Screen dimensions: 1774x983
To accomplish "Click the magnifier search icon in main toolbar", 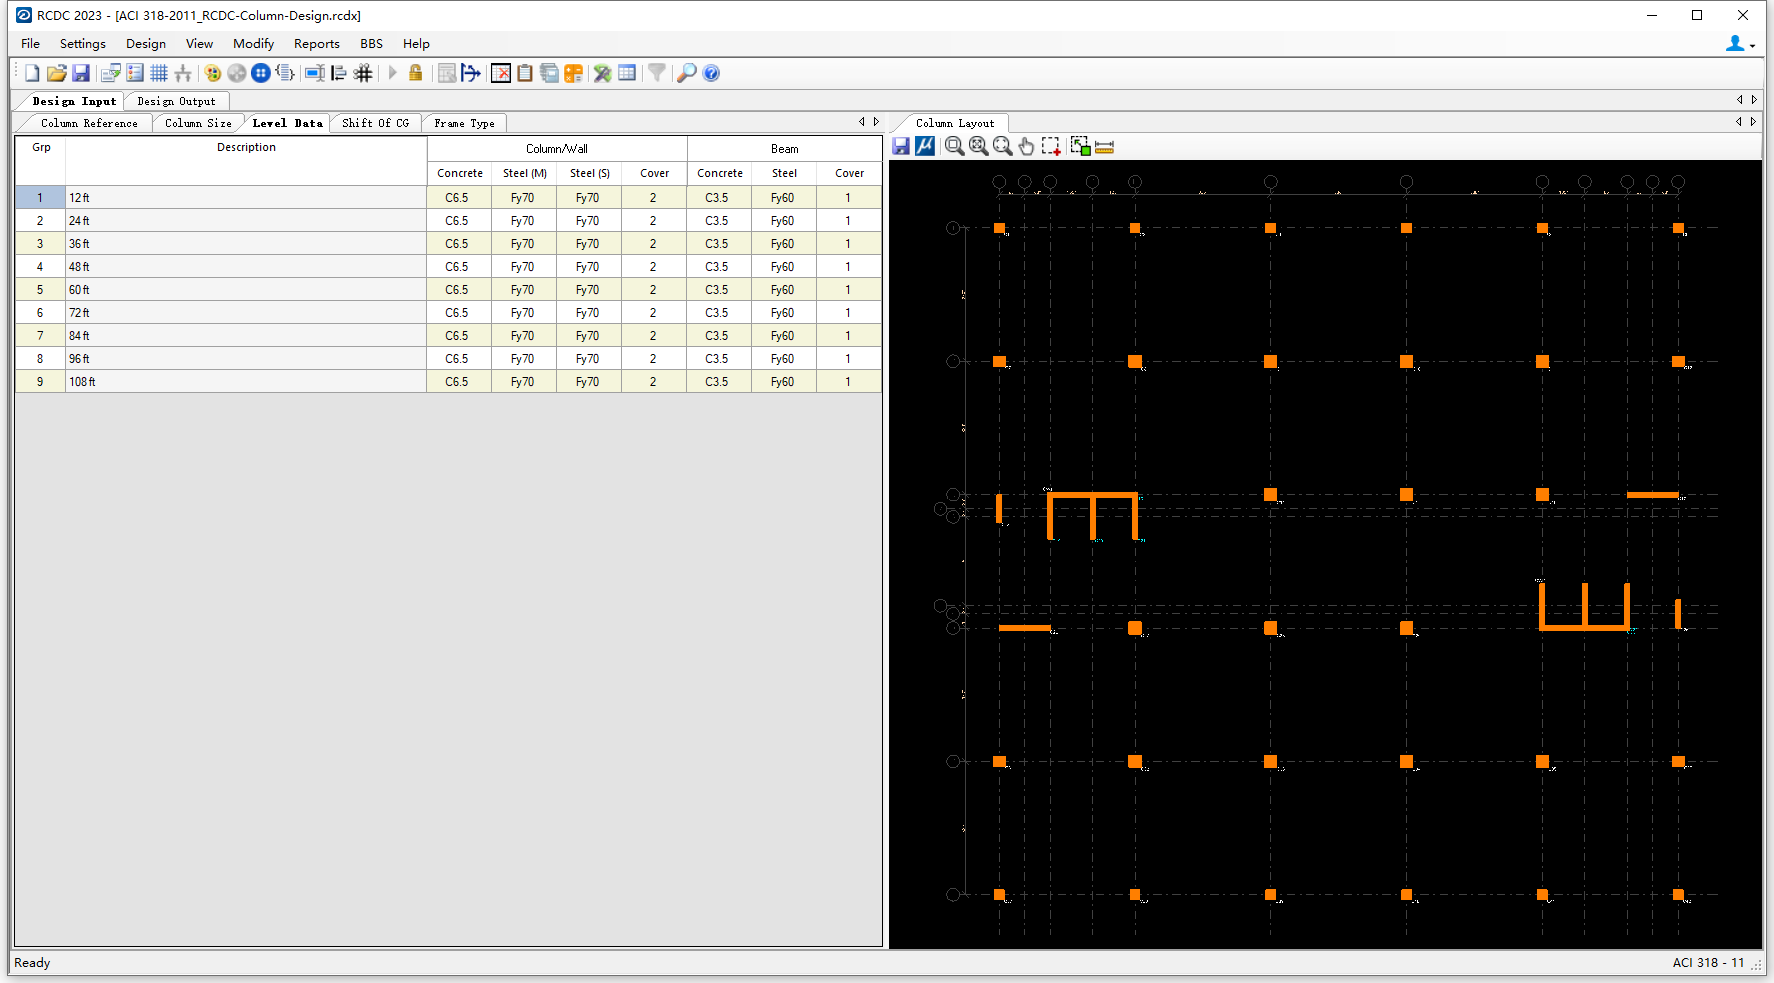I will click(x=686, y=73).
